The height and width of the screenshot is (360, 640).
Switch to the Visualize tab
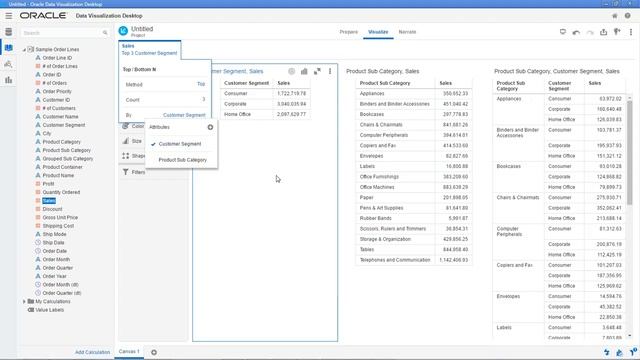click(x=378, y=32)
